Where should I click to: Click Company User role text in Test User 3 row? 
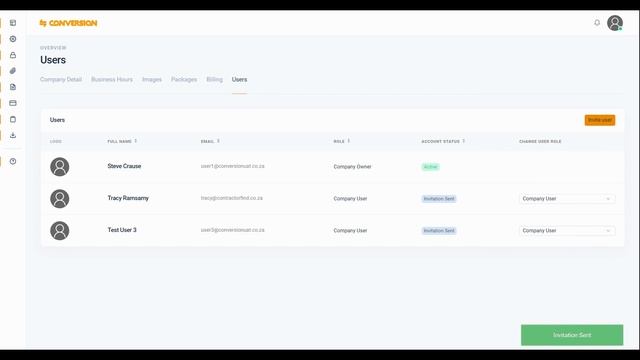pos(350,231)
